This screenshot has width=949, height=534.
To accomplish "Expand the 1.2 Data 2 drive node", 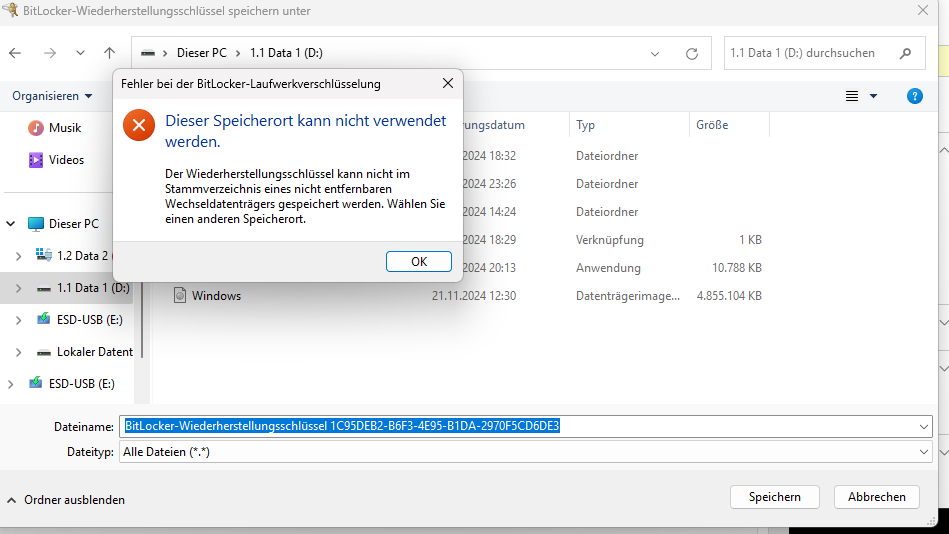I will pos(19,256).
